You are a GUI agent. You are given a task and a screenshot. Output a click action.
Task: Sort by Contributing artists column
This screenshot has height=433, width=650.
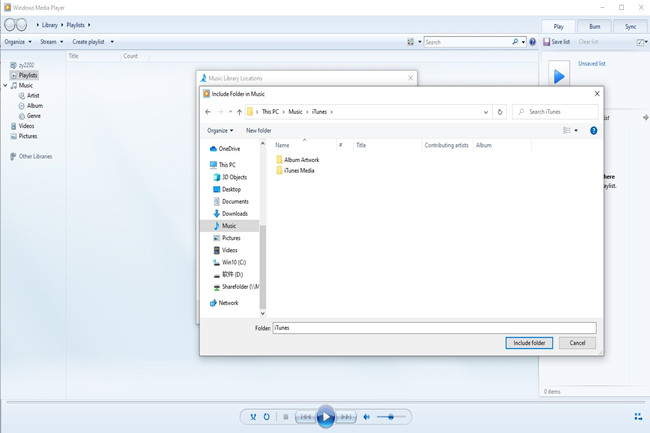[447, 145]
